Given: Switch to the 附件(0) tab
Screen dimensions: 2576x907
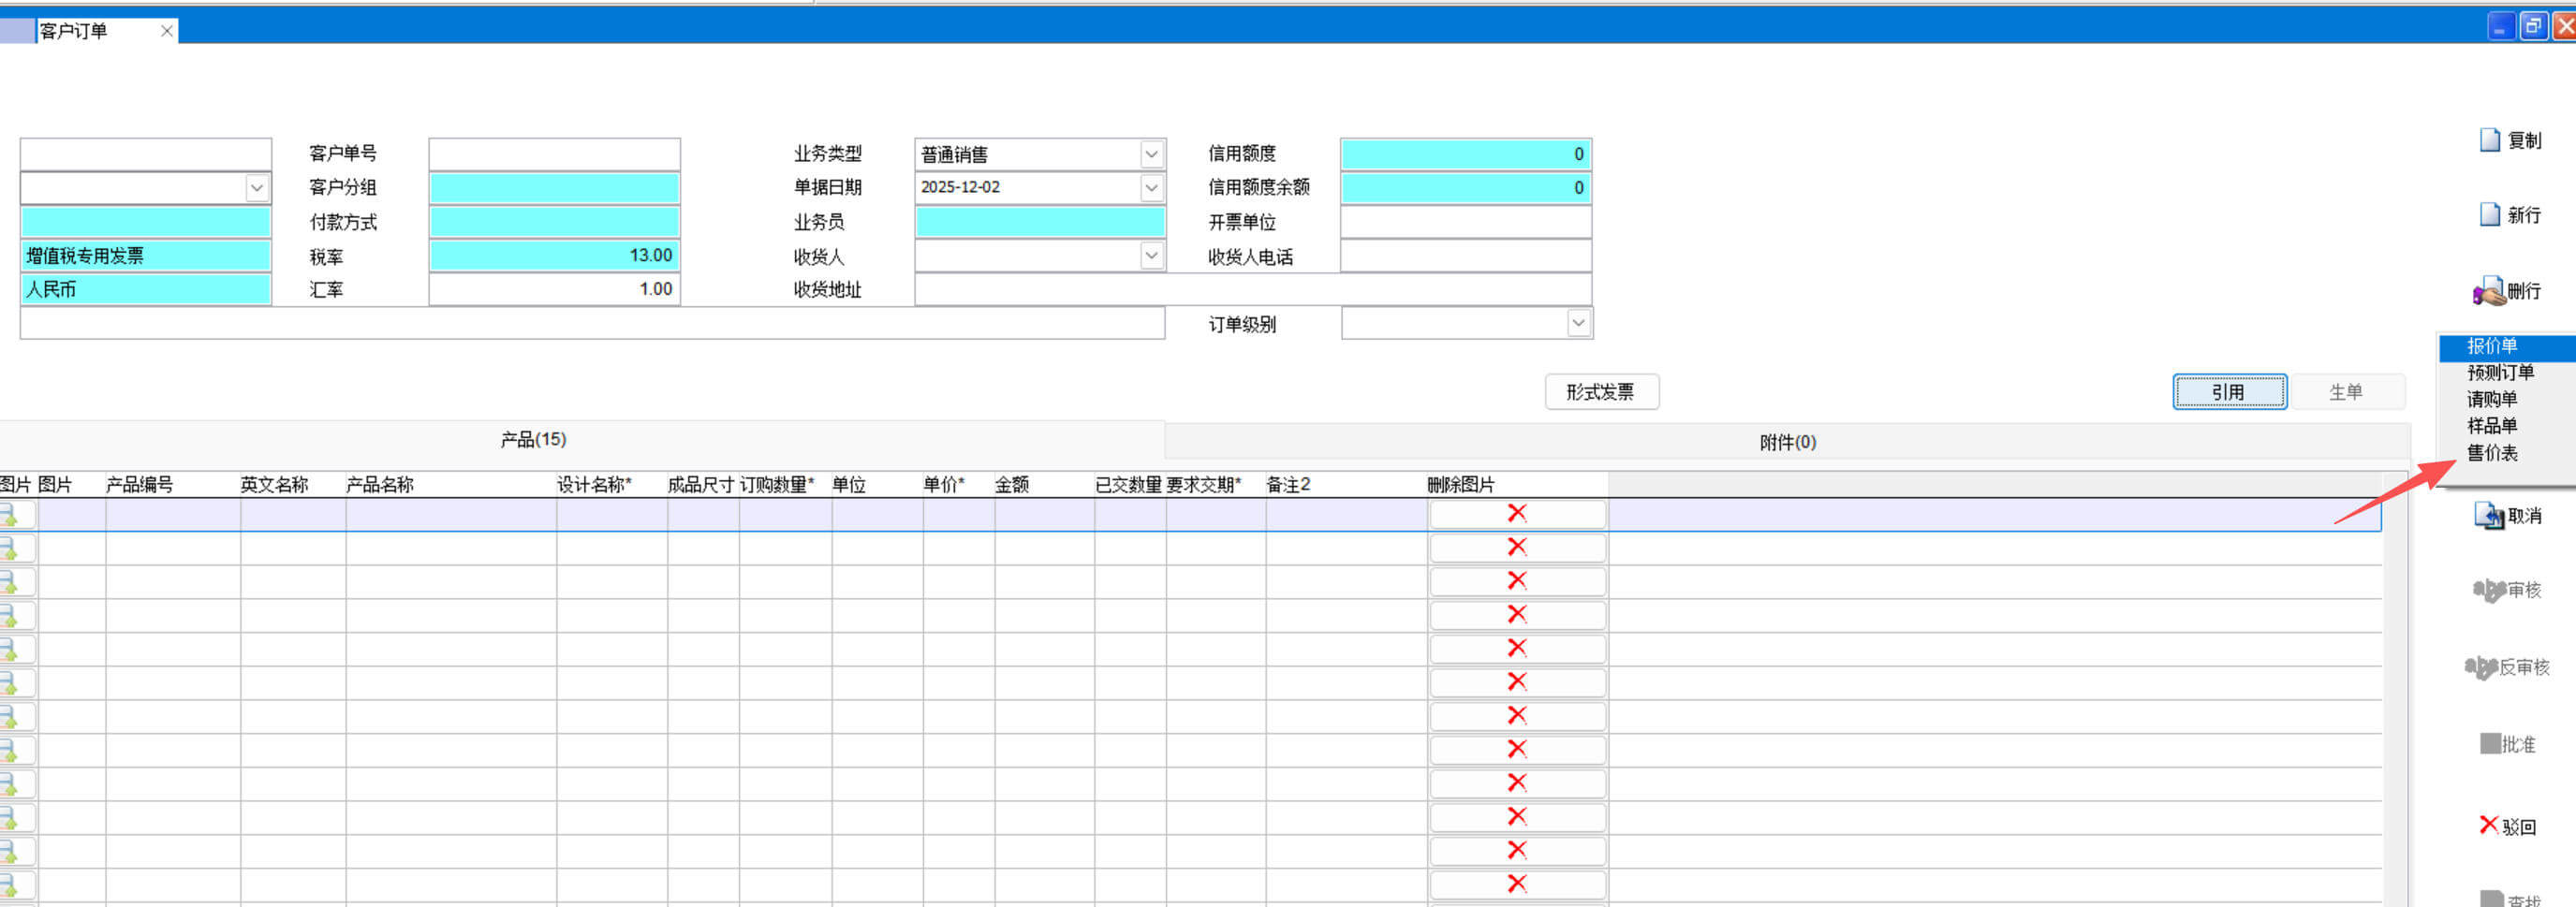Looking at the screenshot, I should (1787, 442).
